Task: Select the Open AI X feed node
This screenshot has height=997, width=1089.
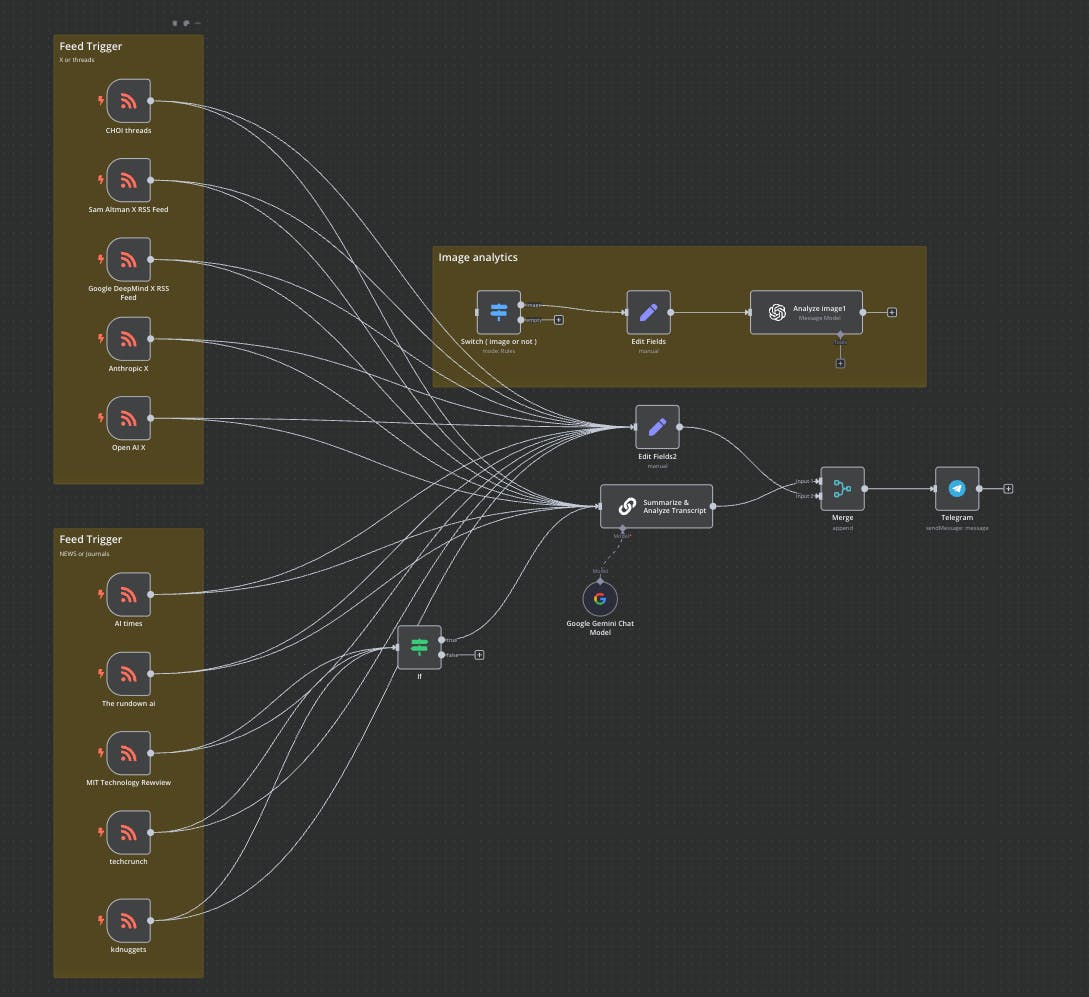Action: coord(128,418)
